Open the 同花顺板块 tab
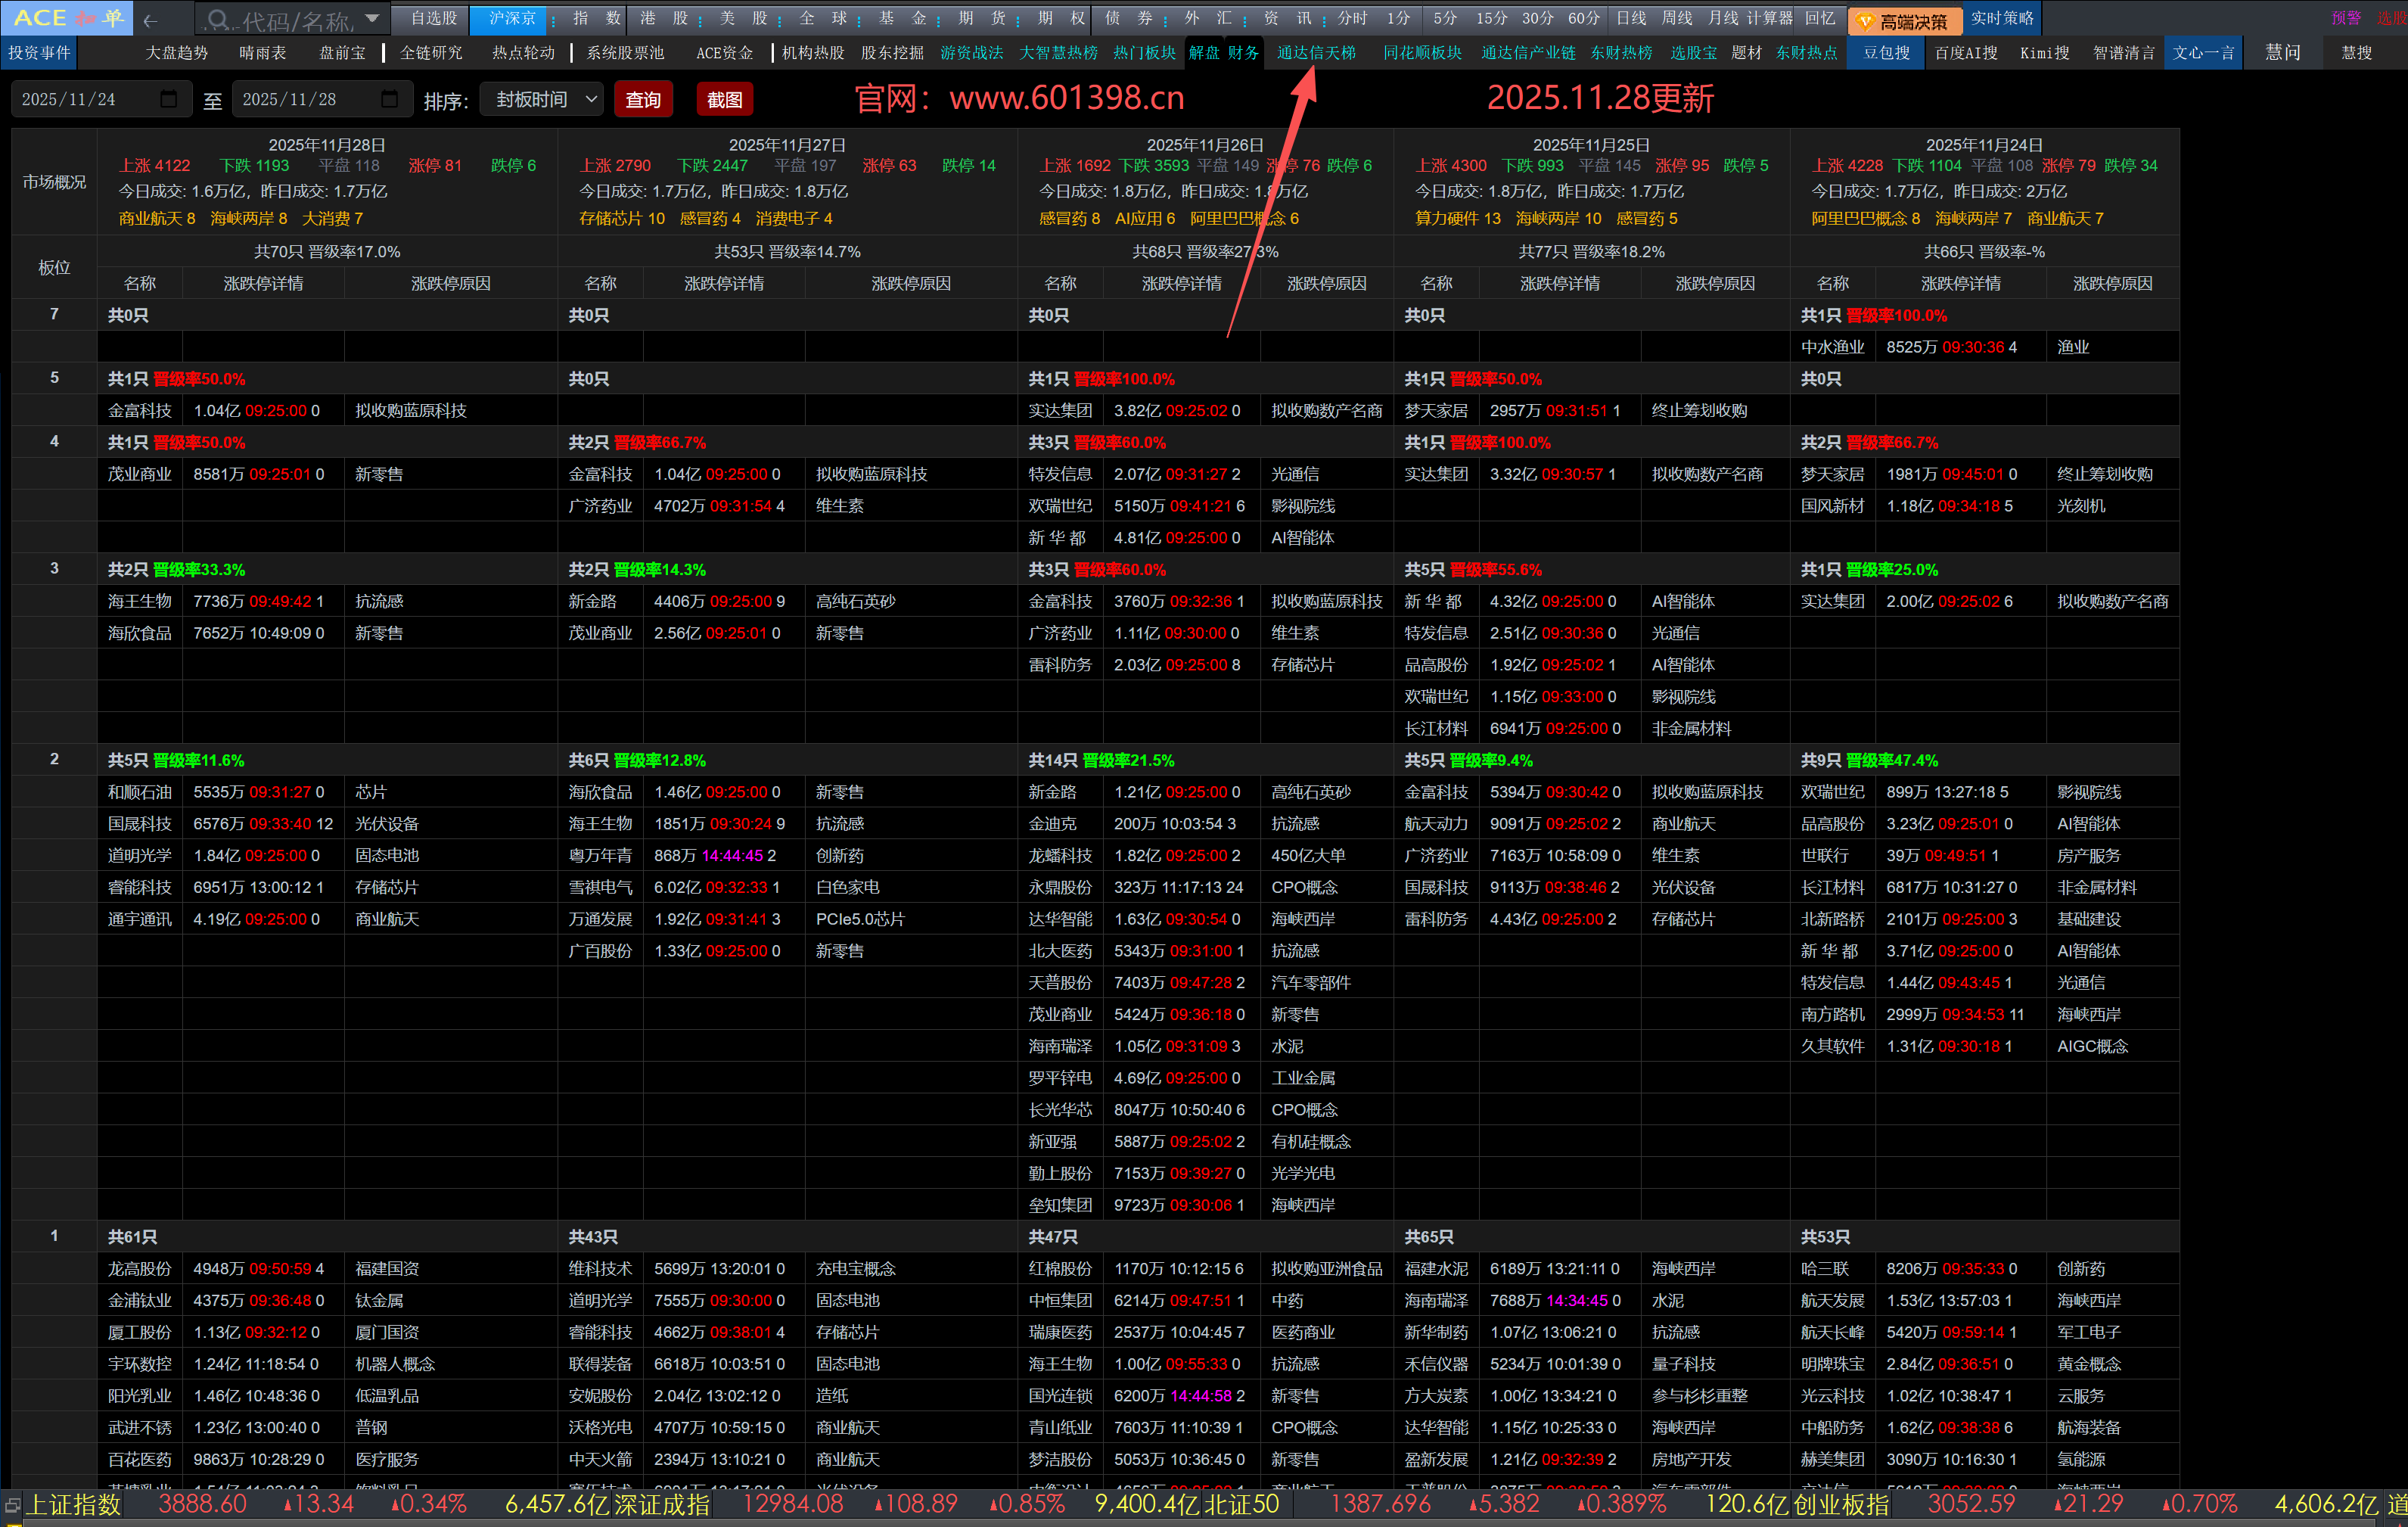Image resolution: width=2408 pixels, height=1527 pixels. tap(1422, 53)
